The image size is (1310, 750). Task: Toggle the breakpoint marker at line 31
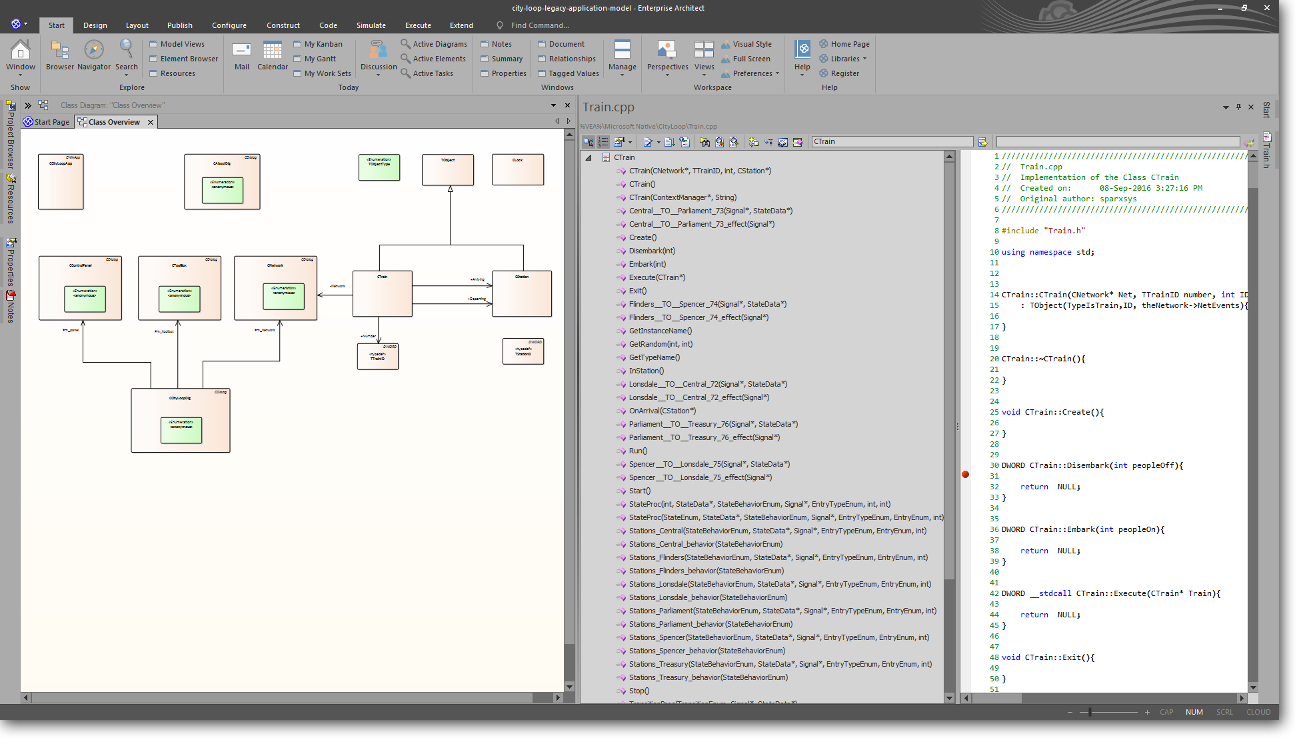click(x=965, y=475)
